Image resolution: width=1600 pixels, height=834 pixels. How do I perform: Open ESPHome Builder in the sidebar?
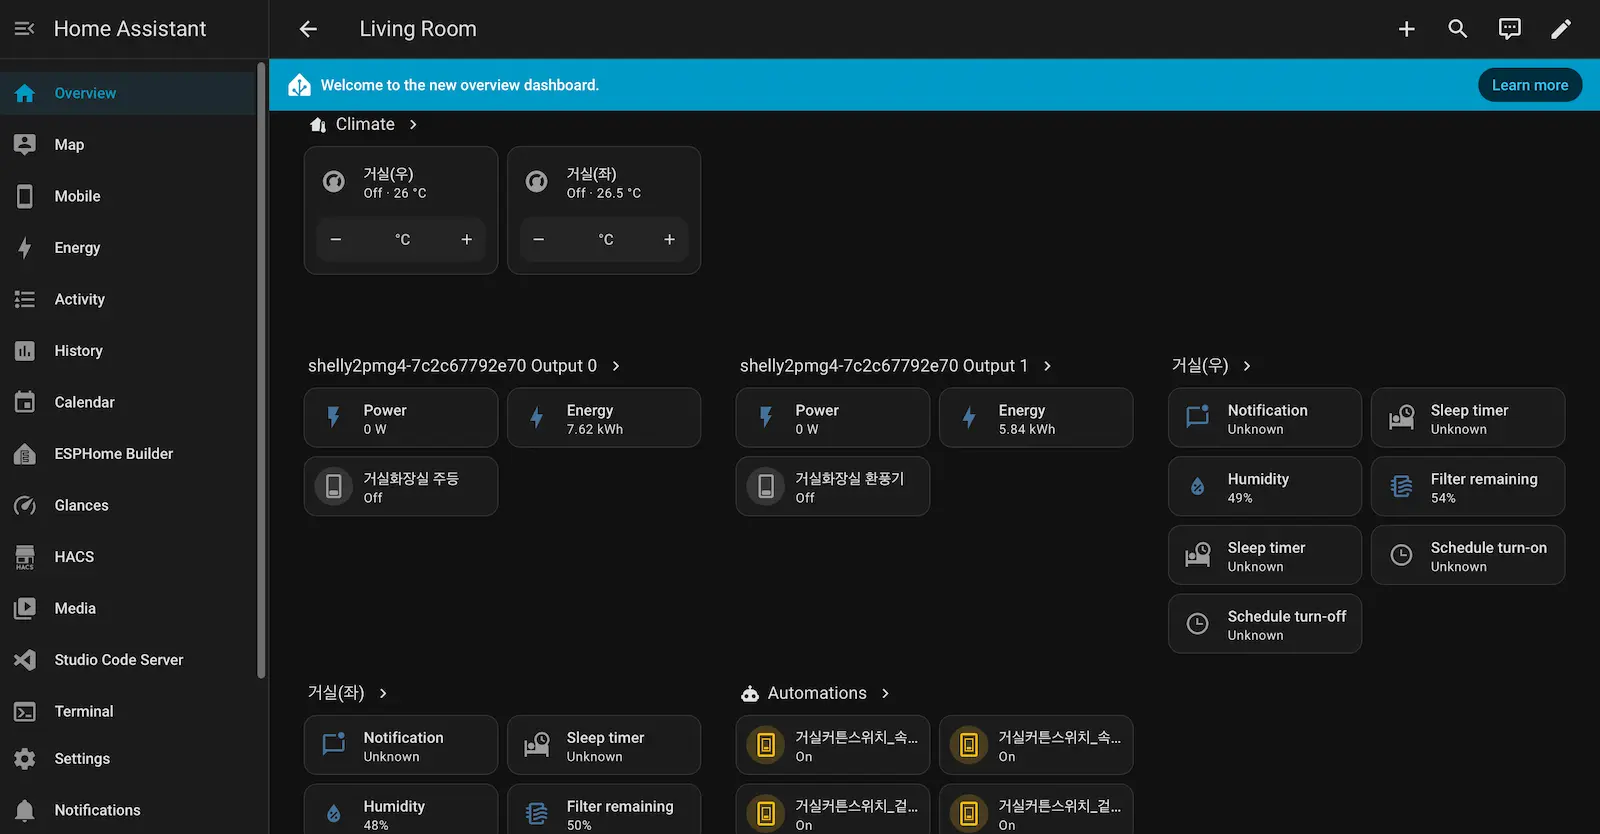(x=128, y=454)
